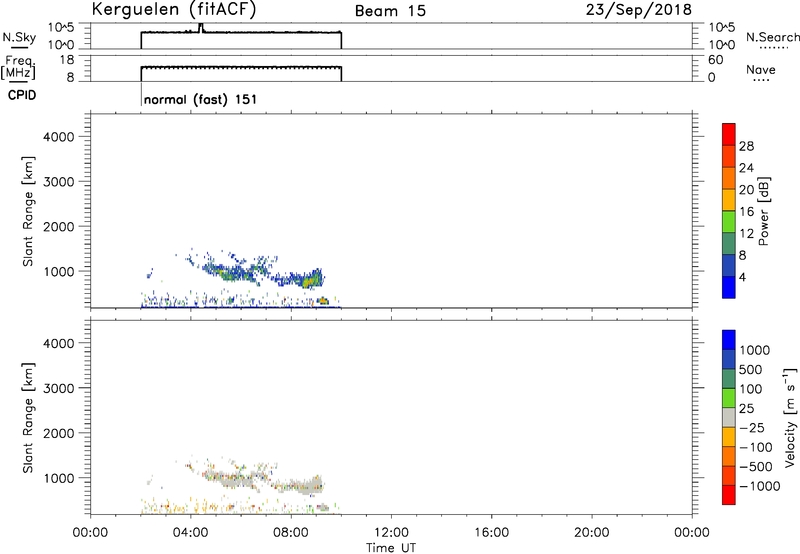Click the light green 12-16 dB power swatch

pyautogui.click(x=729, y=220)
